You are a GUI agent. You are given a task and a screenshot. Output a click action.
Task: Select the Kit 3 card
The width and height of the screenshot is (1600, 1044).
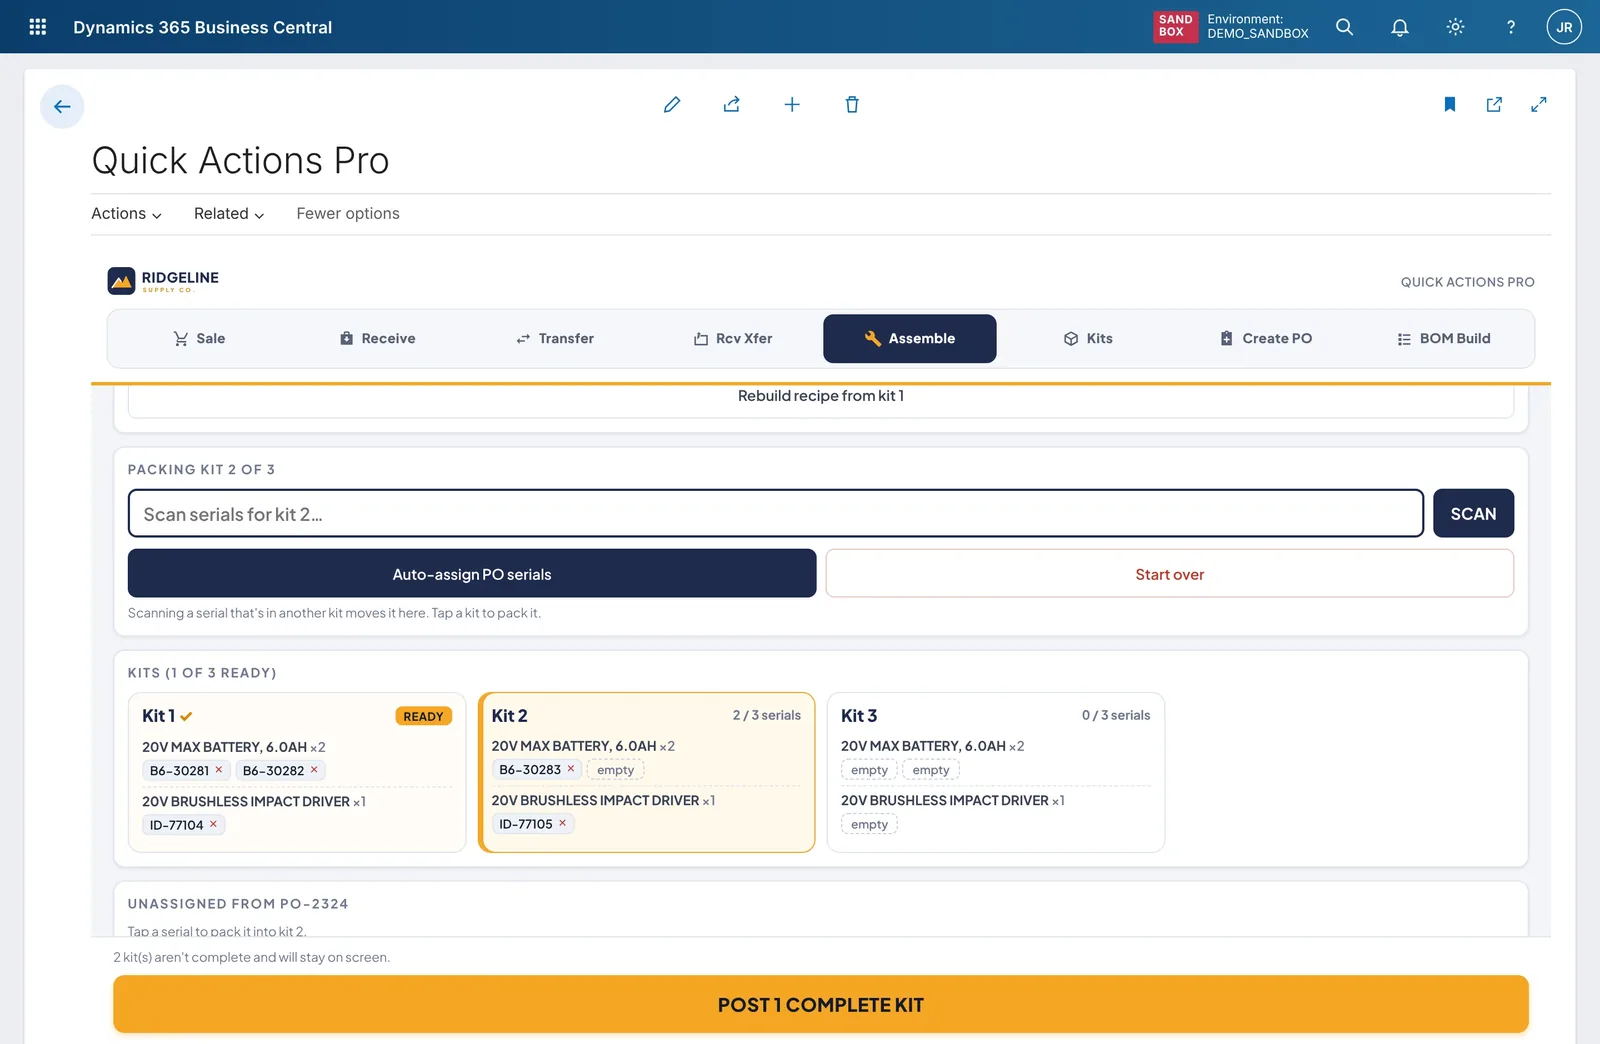click(996, 772)
